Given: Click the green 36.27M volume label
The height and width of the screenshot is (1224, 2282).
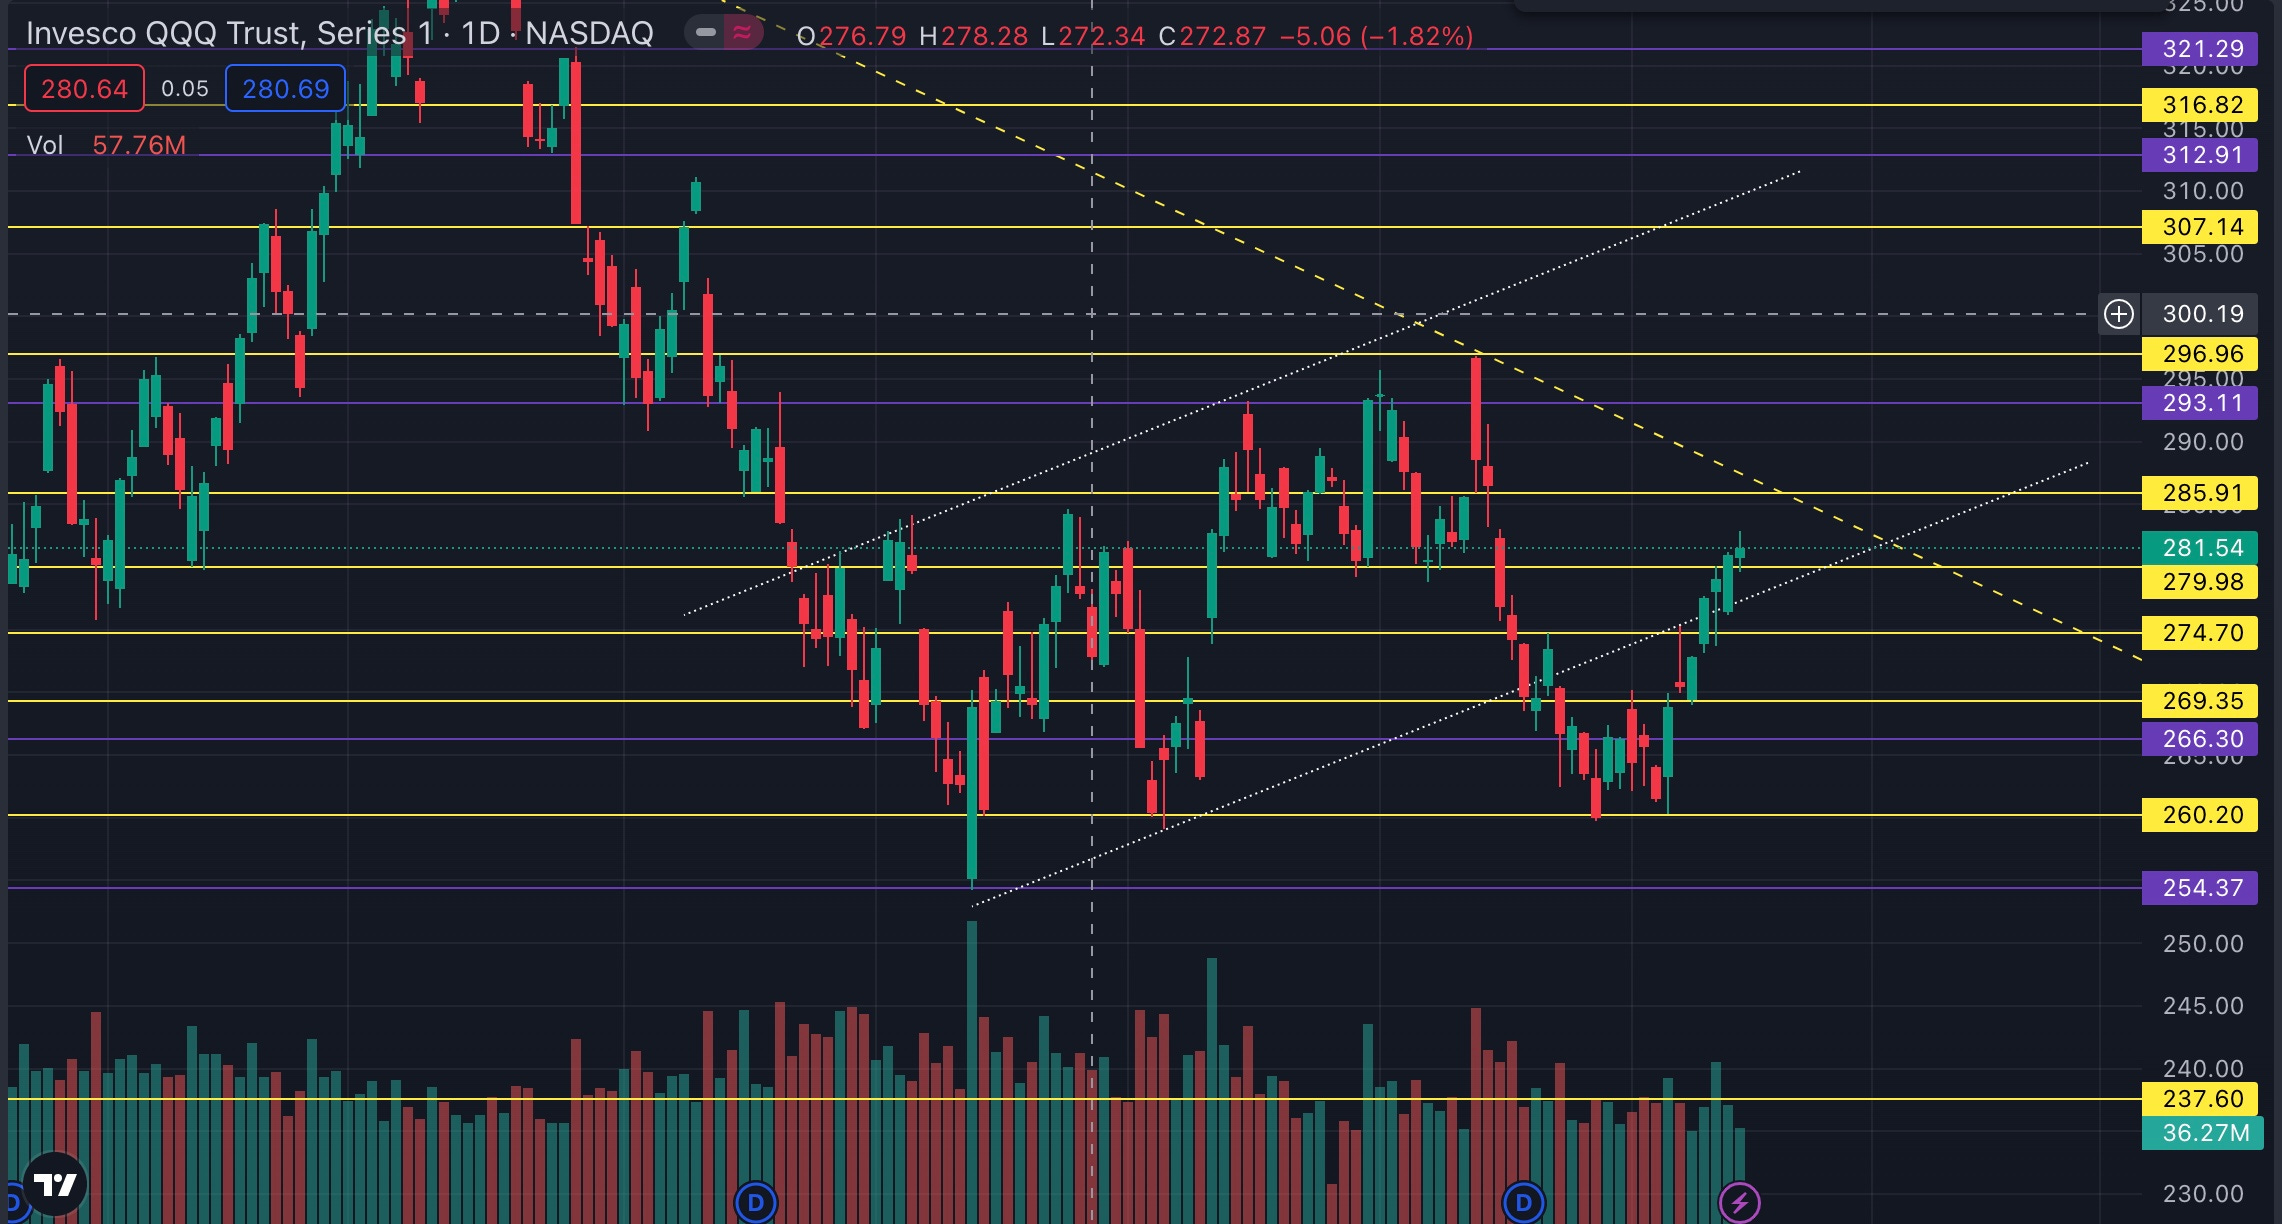Looking at the screenshot, I should coord(2203,1133).
